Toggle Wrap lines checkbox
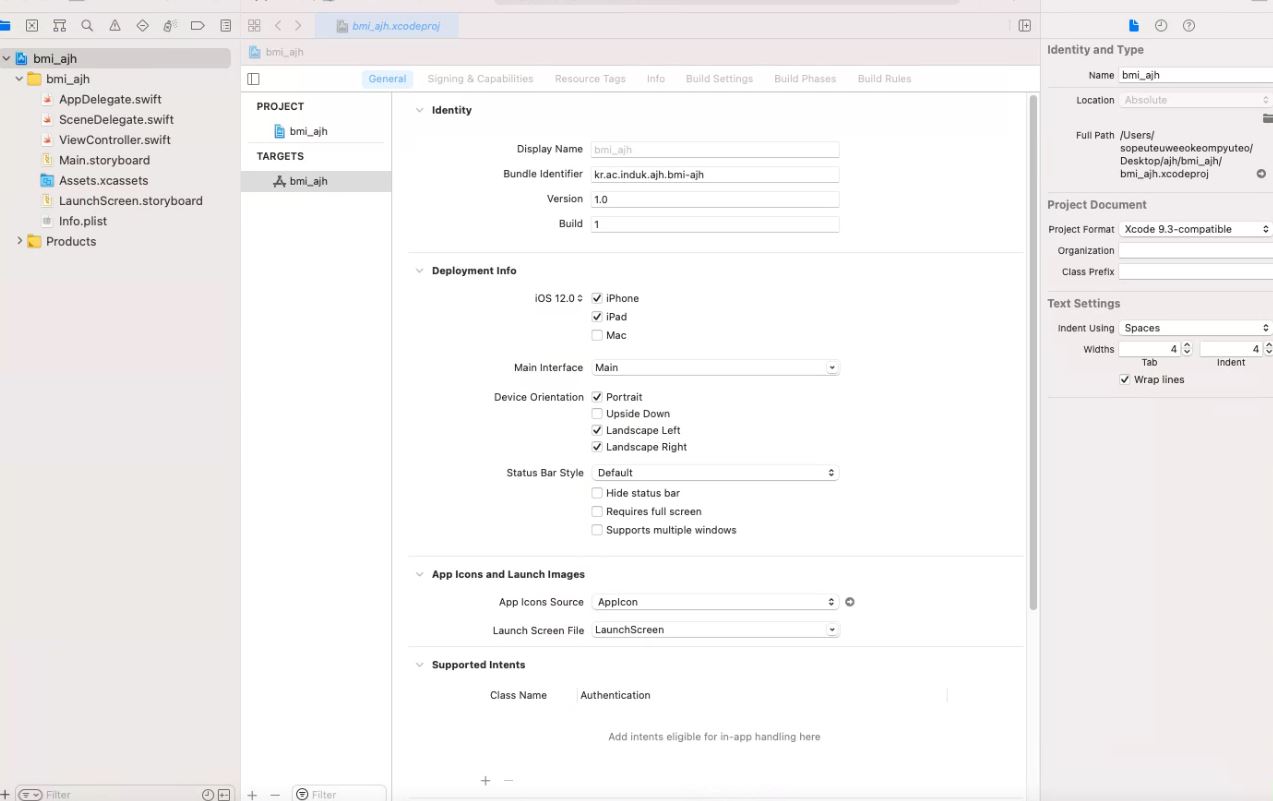 click(1125, 380)
